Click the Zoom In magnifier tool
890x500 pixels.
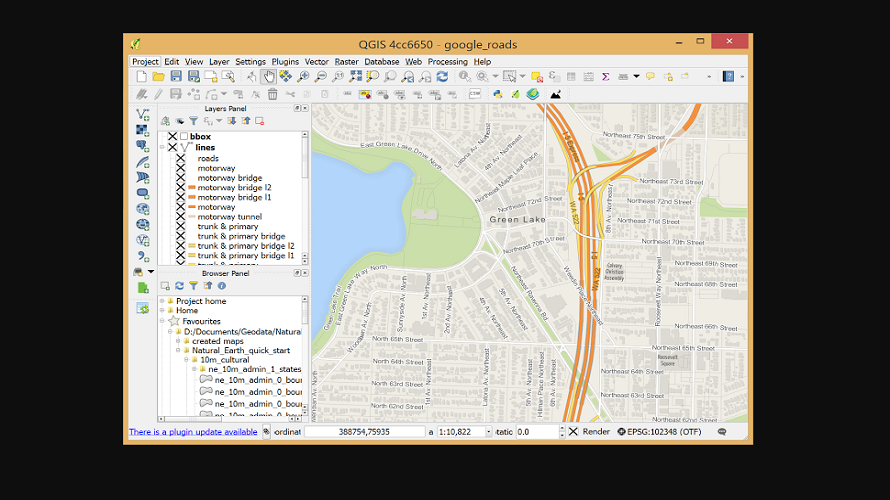(x=303, y=76)
